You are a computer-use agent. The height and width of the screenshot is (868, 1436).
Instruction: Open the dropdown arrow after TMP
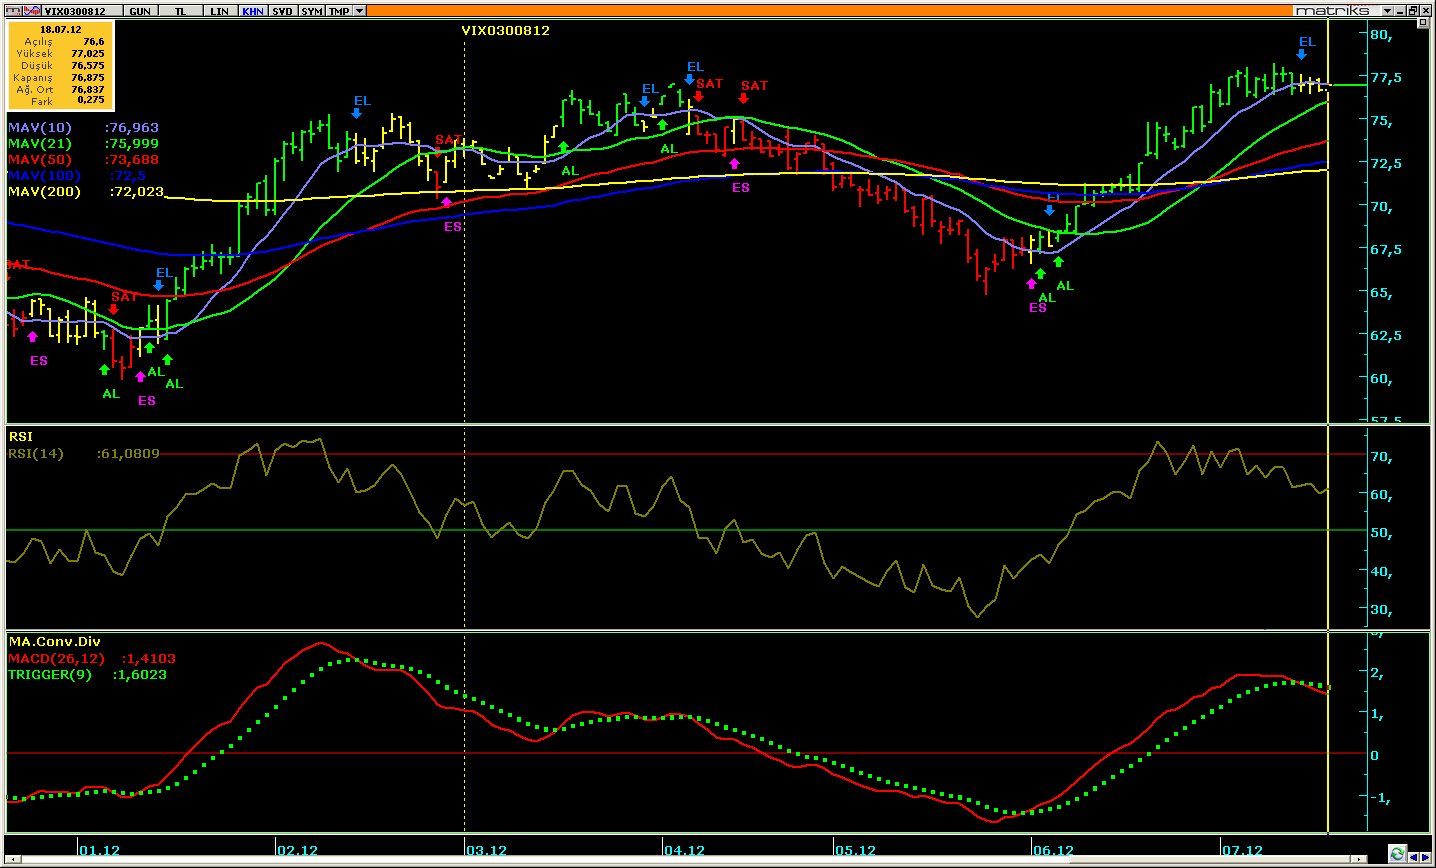coord(360,11)
